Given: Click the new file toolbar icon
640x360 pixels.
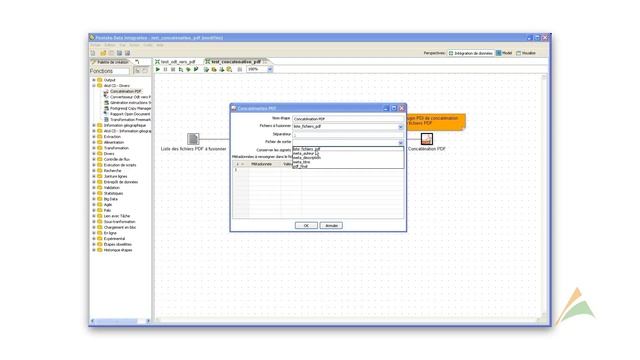Looking at the screenshot, I should [93, 53].
